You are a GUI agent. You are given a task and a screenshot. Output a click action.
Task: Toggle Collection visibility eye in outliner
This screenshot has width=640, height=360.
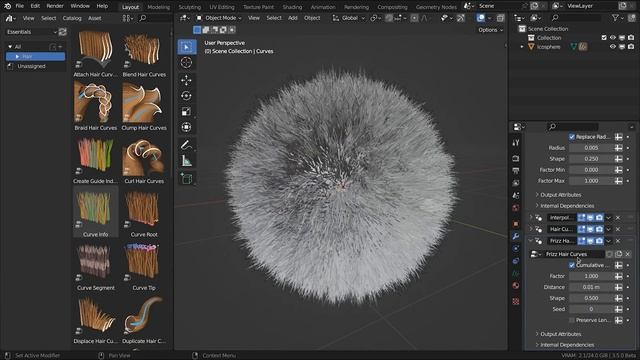pyautogui.click(x=613, y=38)
